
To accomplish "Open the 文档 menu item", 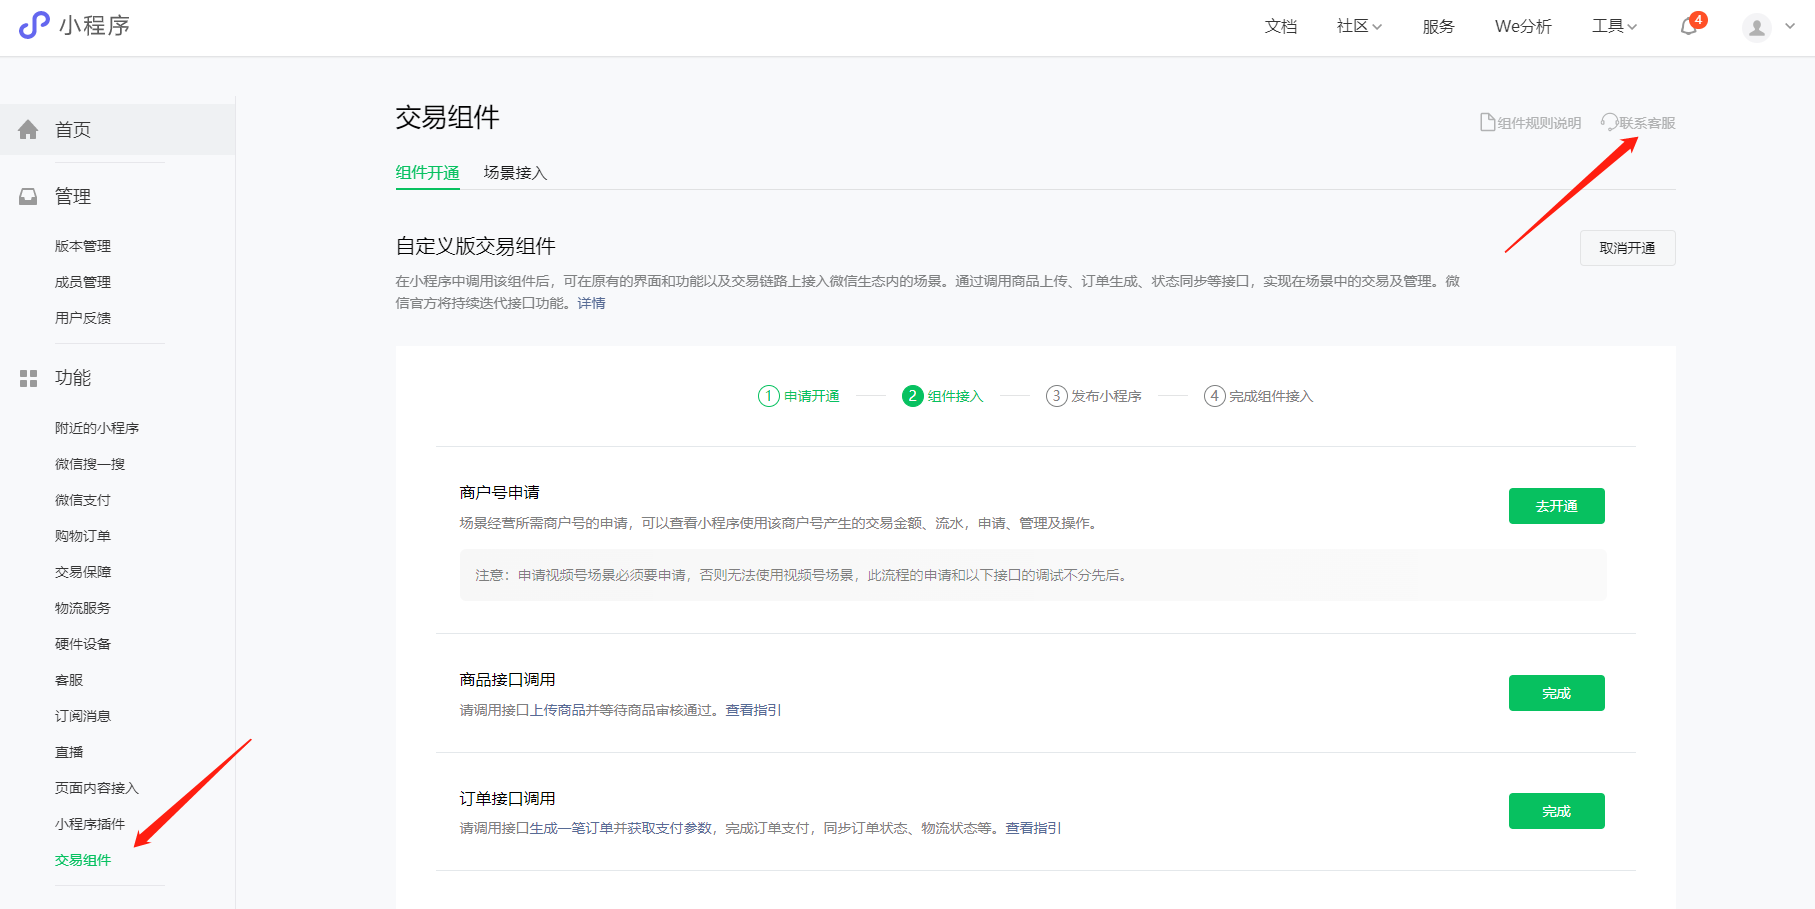I will tap(1281, 27).
